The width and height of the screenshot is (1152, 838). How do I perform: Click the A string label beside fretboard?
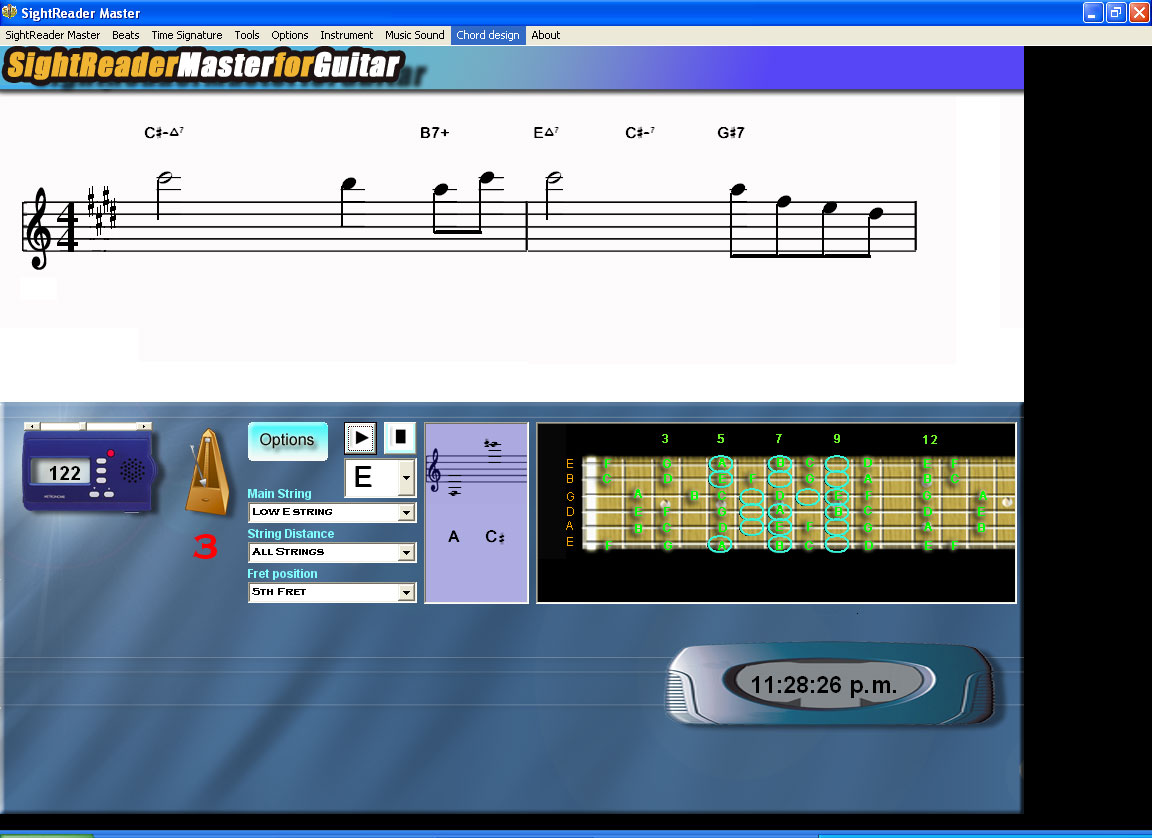[569, 526]
